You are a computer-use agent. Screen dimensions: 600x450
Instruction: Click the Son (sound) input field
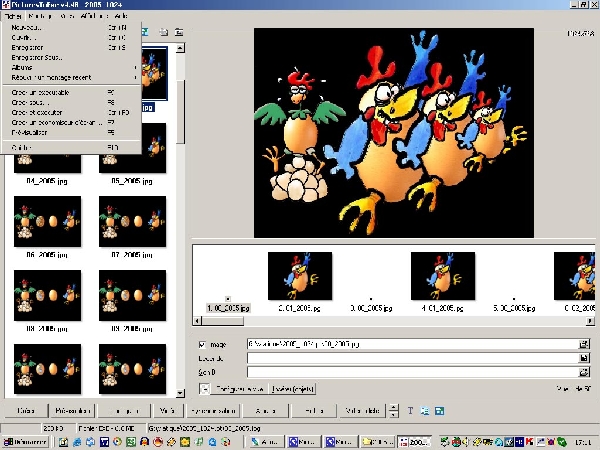point(412,372)
